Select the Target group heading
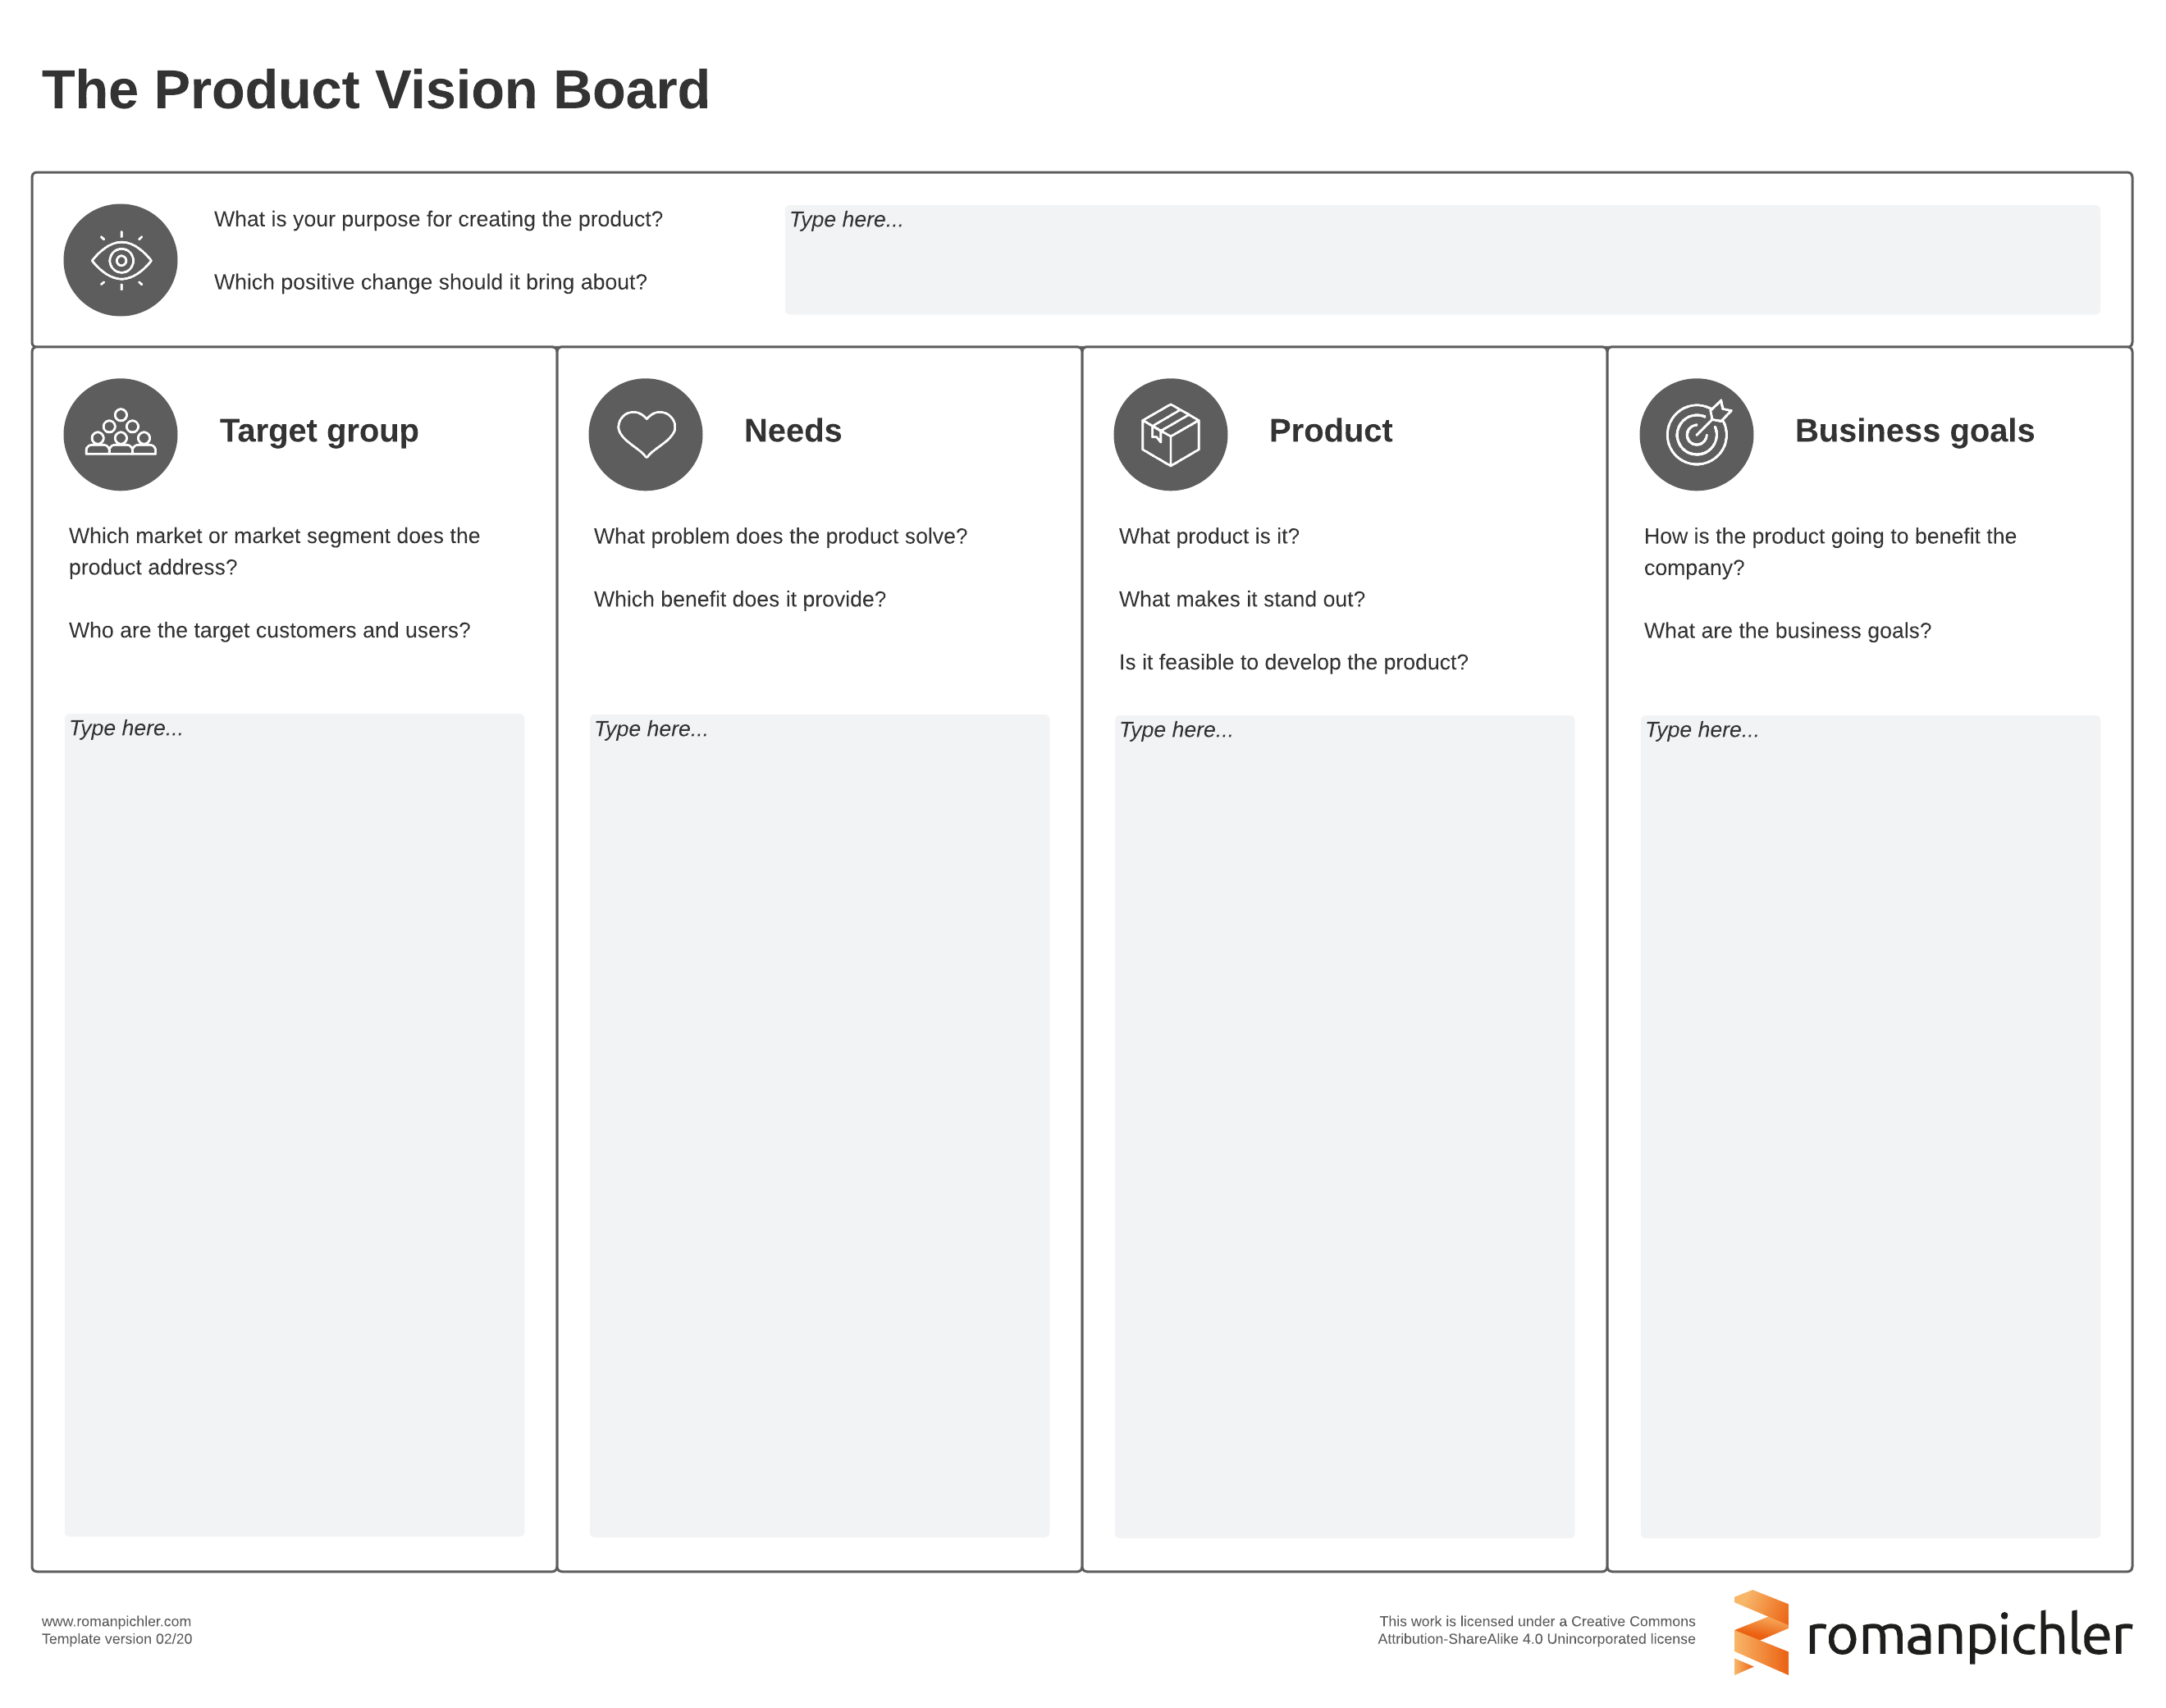Screen dimensions: 2166x1708 pyautogui.click(x=319, y=431)
